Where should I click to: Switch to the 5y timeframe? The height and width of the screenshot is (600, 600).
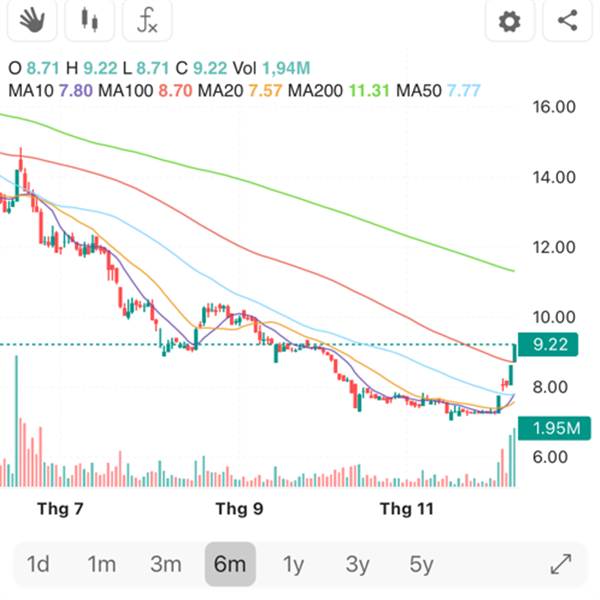421,564
